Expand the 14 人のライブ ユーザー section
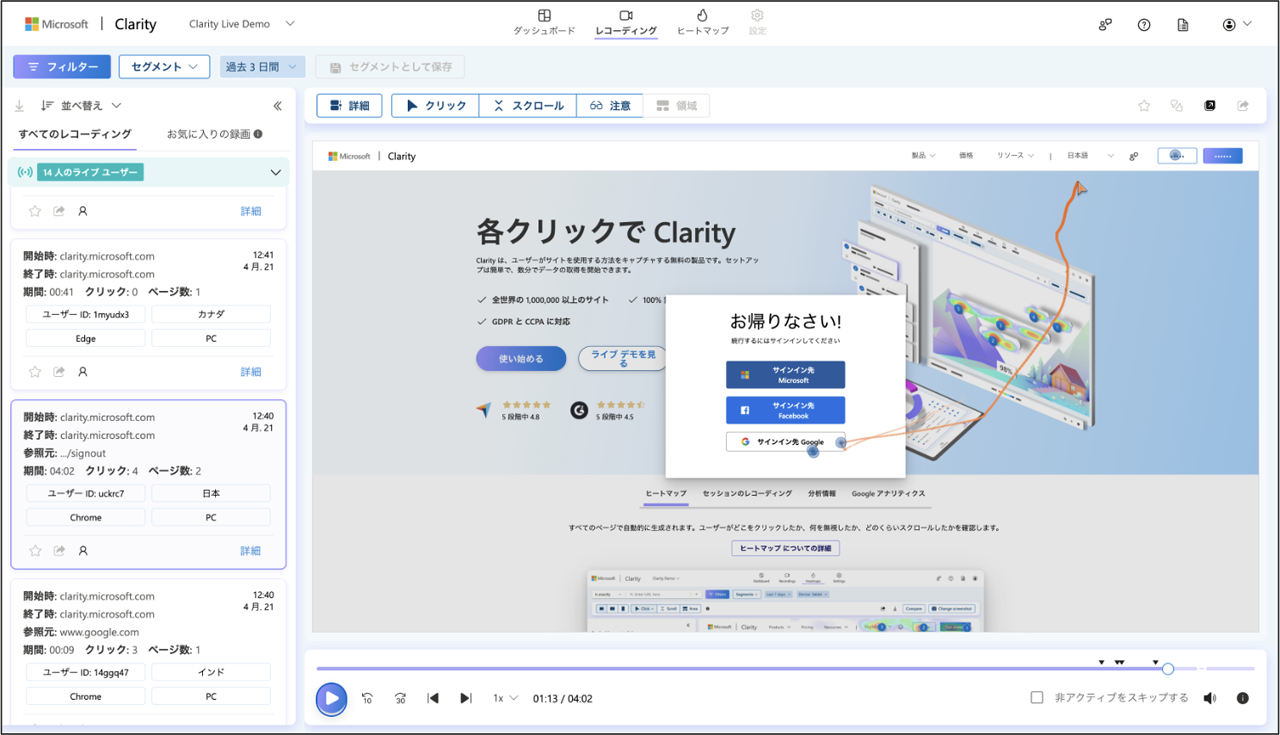This screenshot has height=735, width=1280. click(276, 173)
